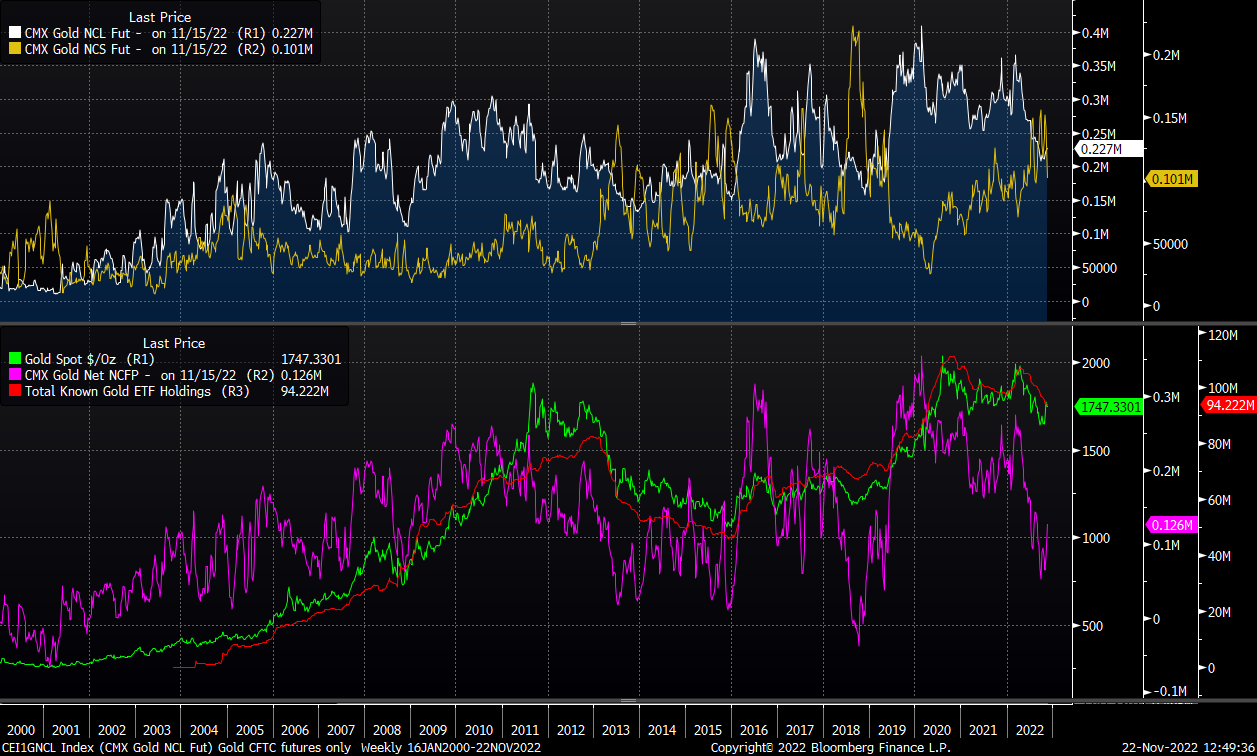Select the 2020 year on the timeline

936,731
